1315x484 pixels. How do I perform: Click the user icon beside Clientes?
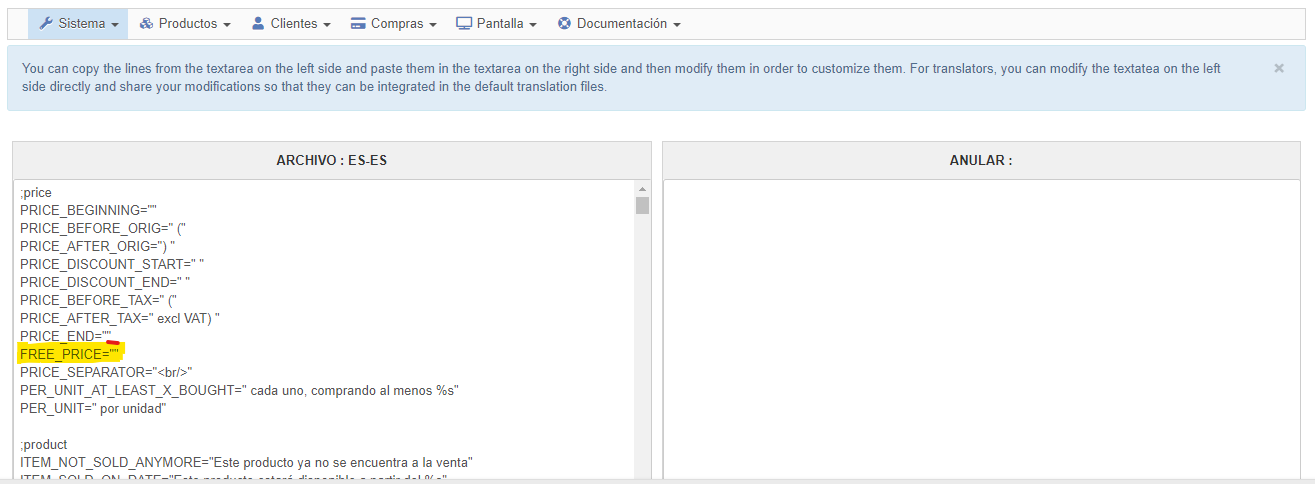(258, 24)
